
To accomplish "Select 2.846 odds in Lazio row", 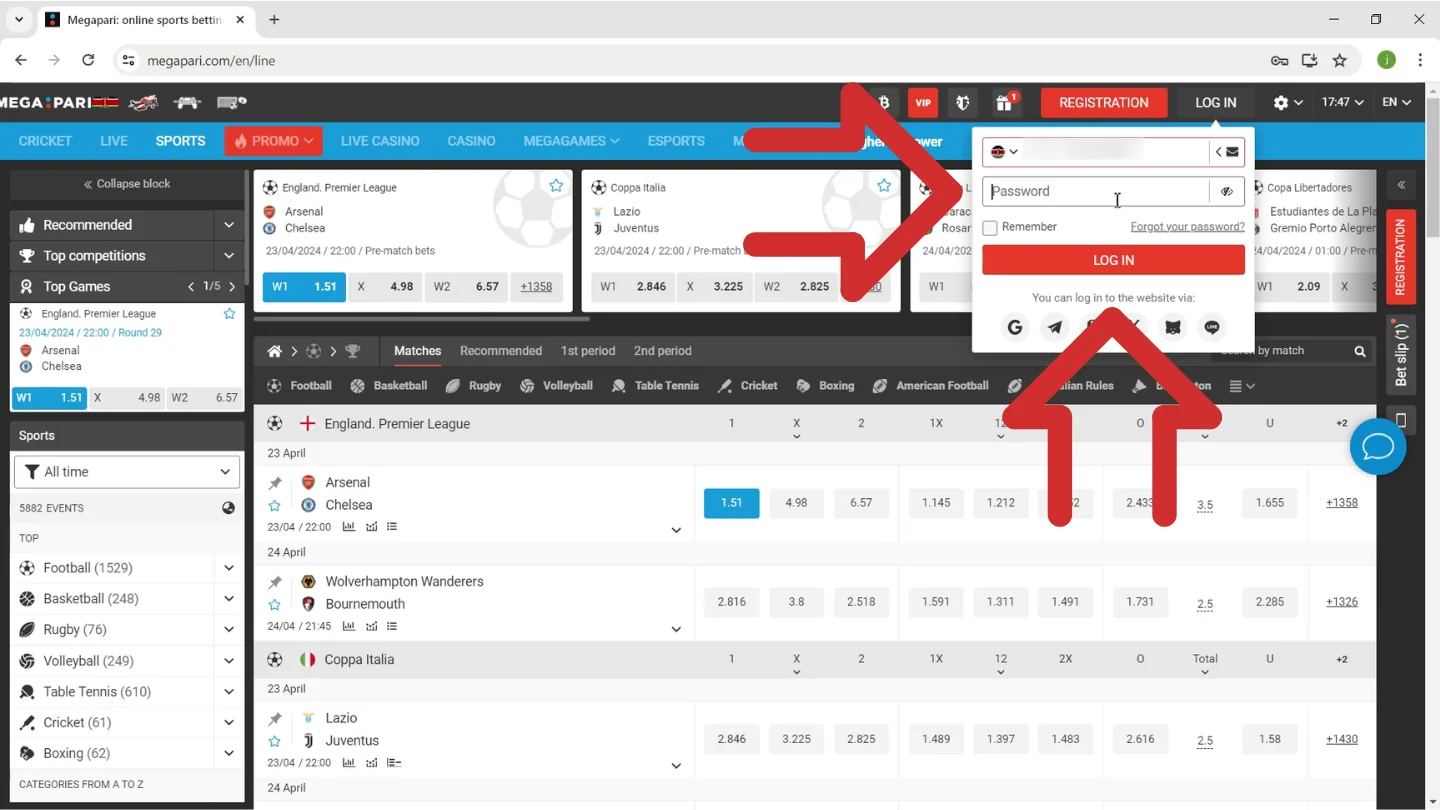I will point(732,739).
